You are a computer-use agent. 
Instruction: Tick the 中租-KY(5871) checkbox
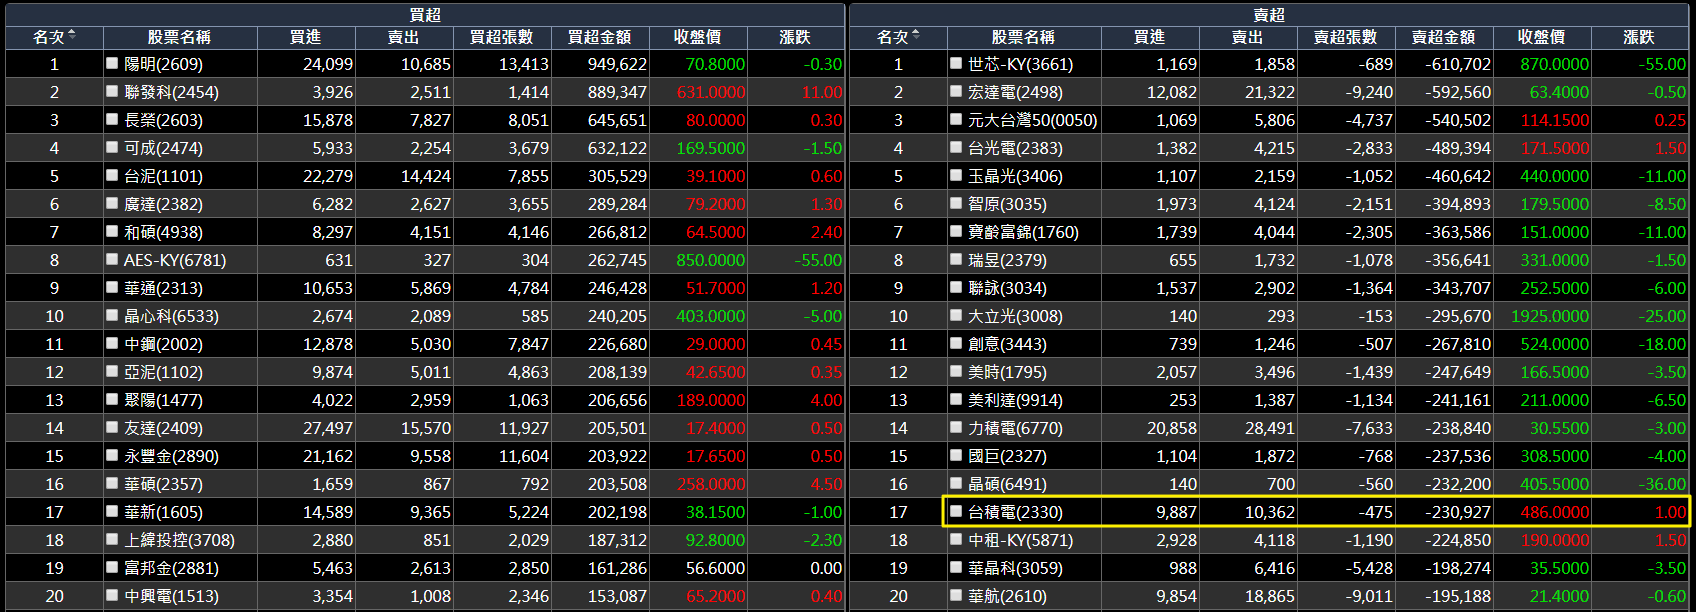coord(956,539)
